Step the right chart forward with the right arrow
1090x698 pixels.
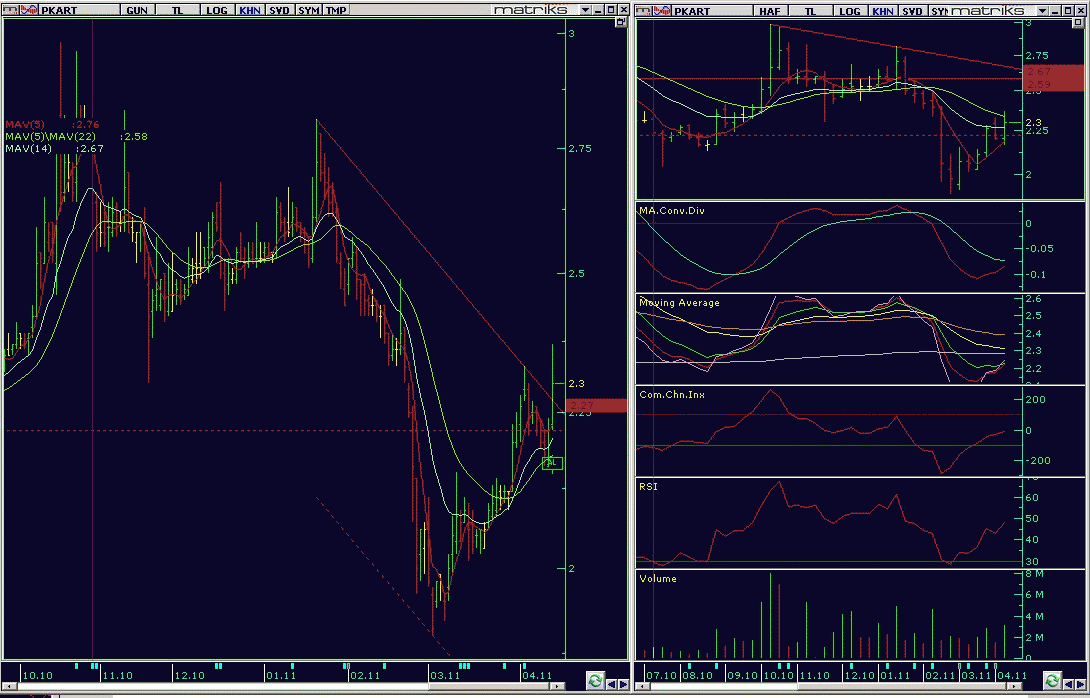coord(1080,684)
